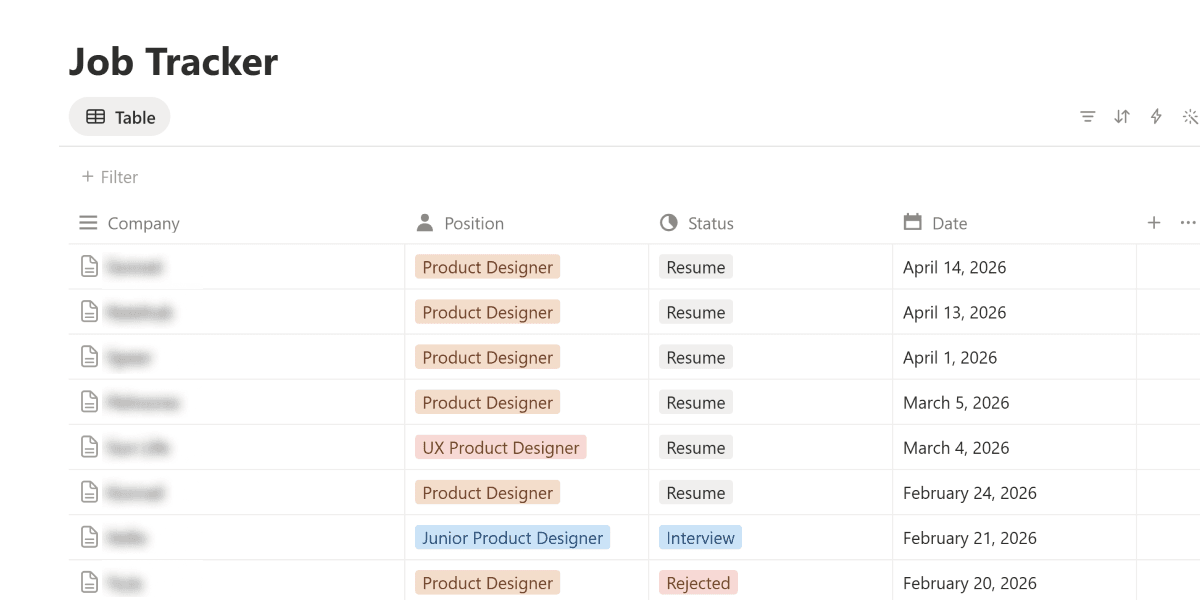Click the red Rejected status tag
The image size is (1200, 600).
pos(698,583)
